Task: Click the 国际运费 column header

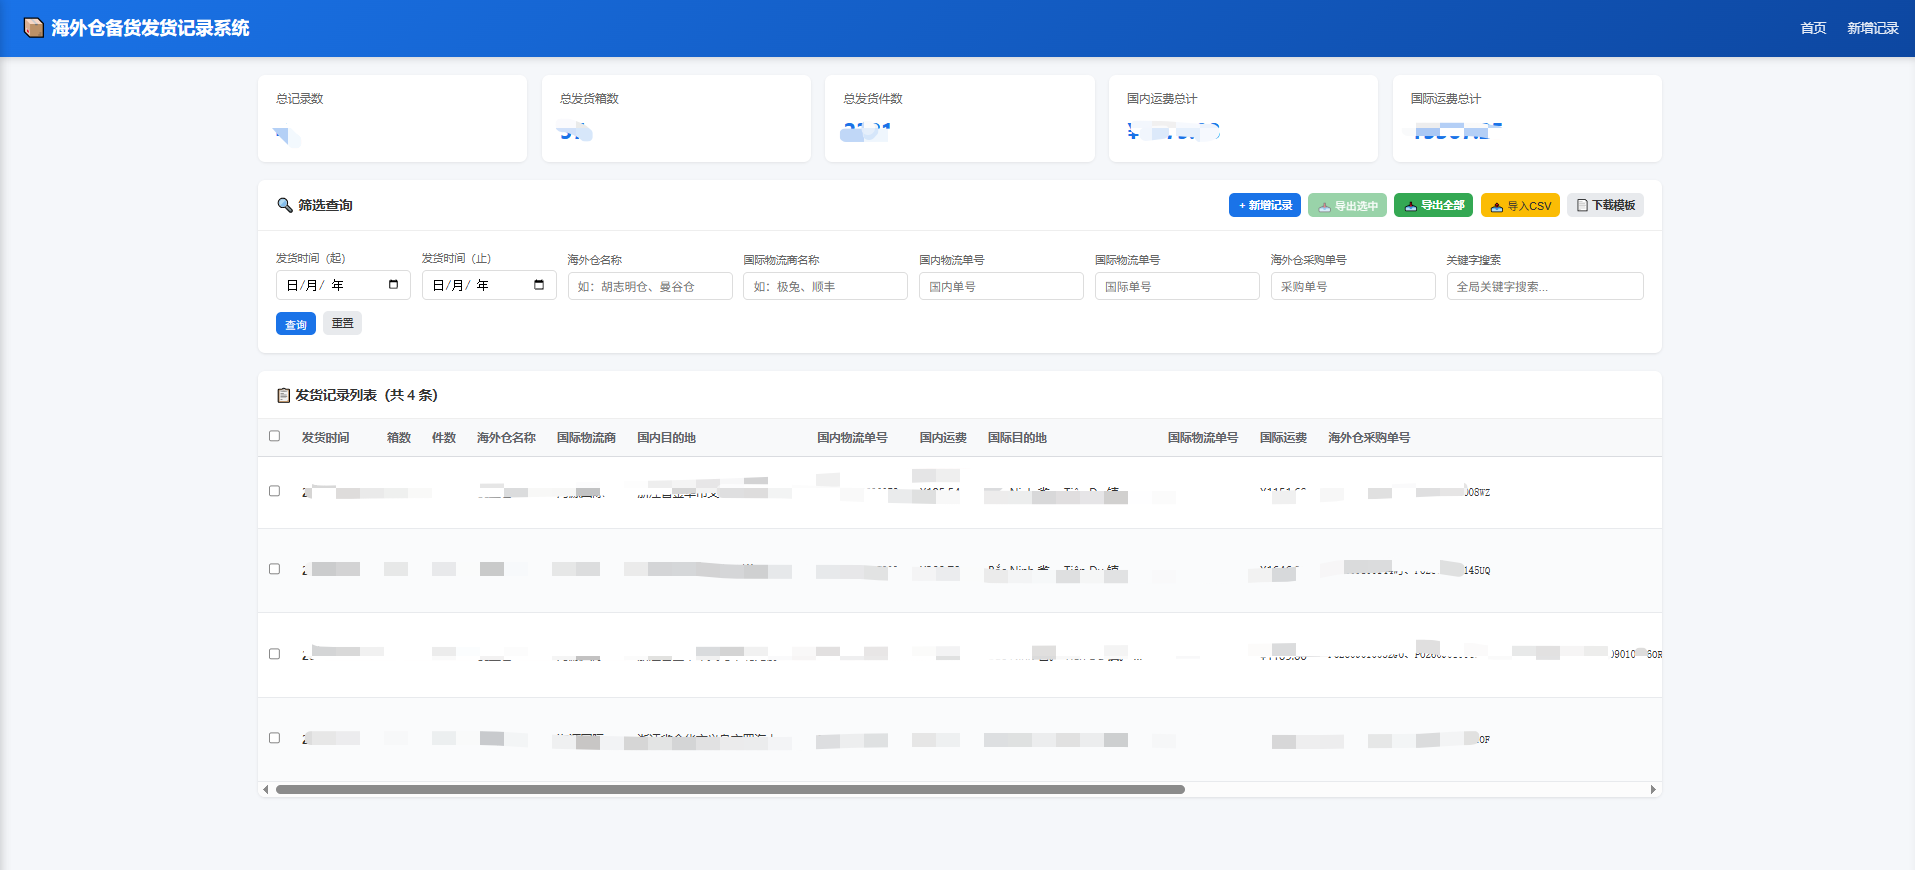Action: tap(1283, 438)
